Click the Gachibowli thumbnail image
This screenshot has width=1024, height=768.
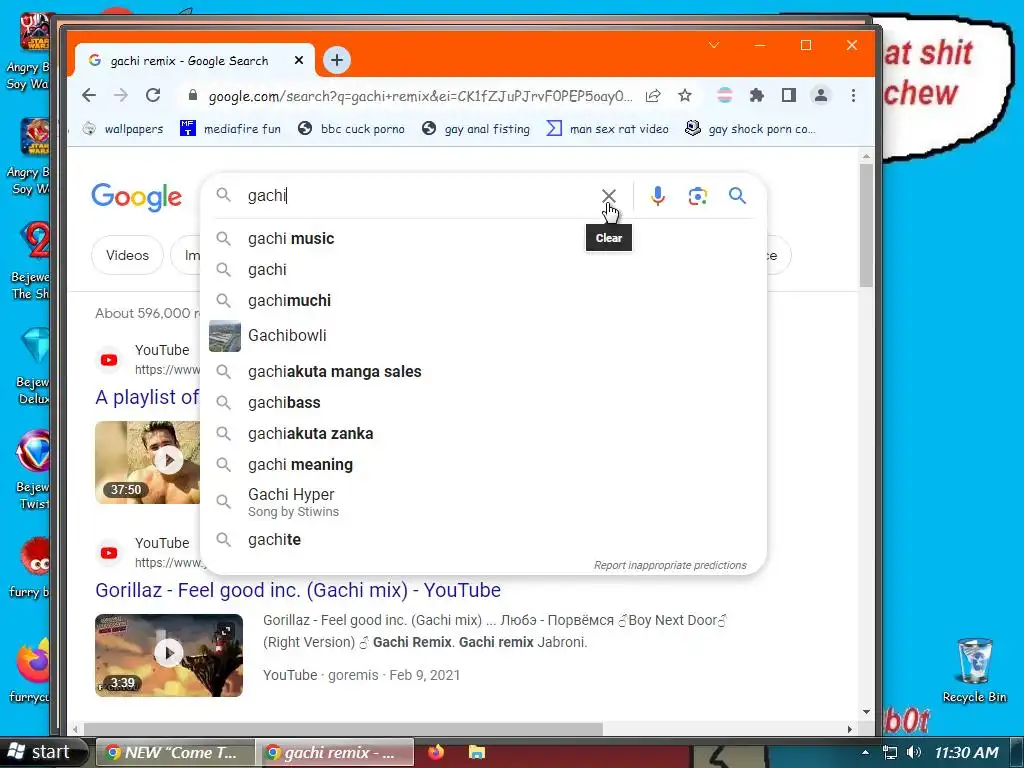(225, 336)
